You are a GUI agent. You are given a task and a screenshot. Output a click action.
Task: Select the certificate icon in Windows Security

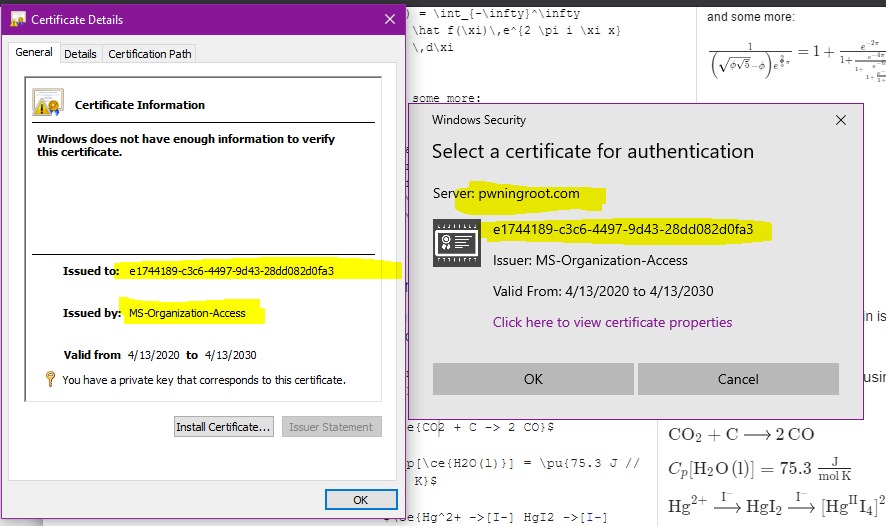[x=457, y=243]
